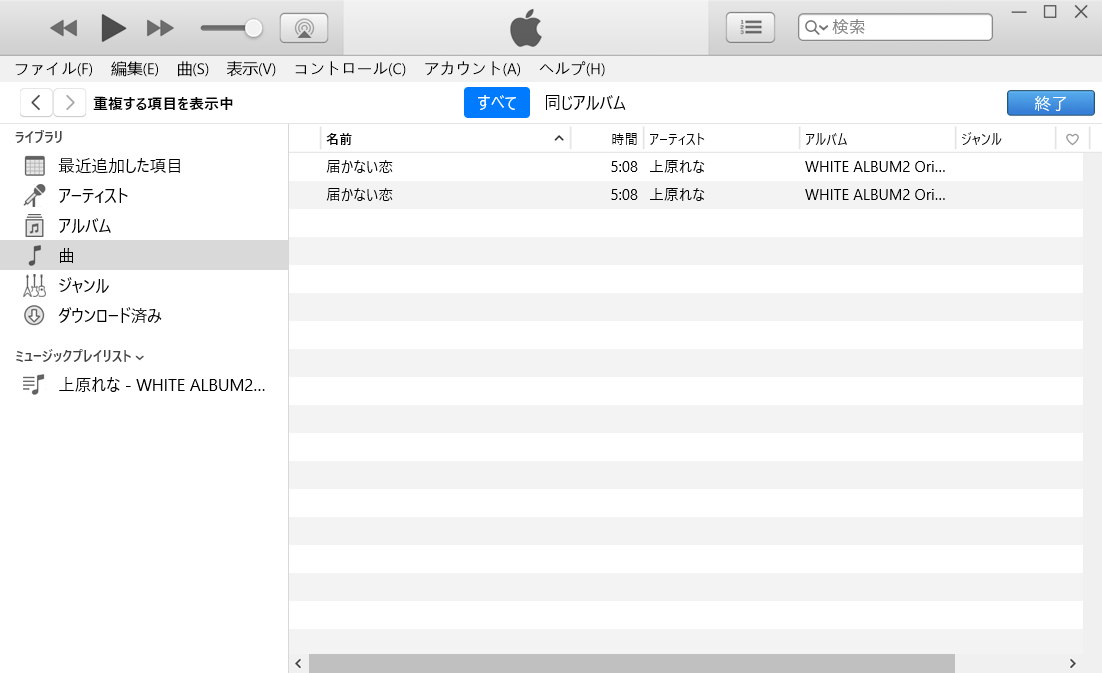Click the horizontal scrollbar right arrow

coord(1072,663)
